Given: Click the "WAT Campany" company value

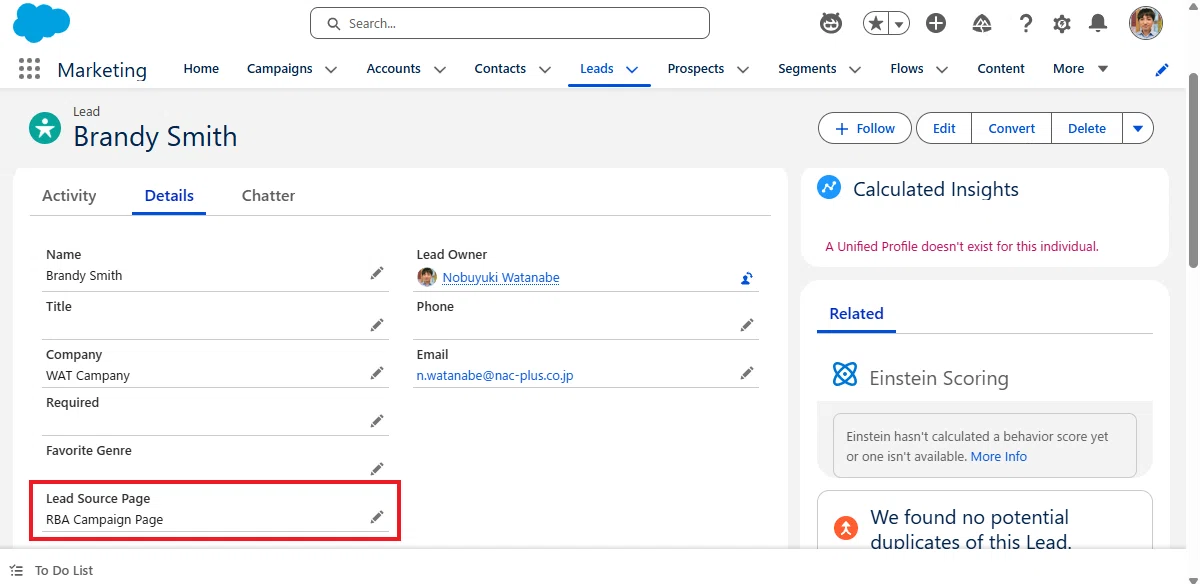Looking at the screenshot, I should coord(88,376).
